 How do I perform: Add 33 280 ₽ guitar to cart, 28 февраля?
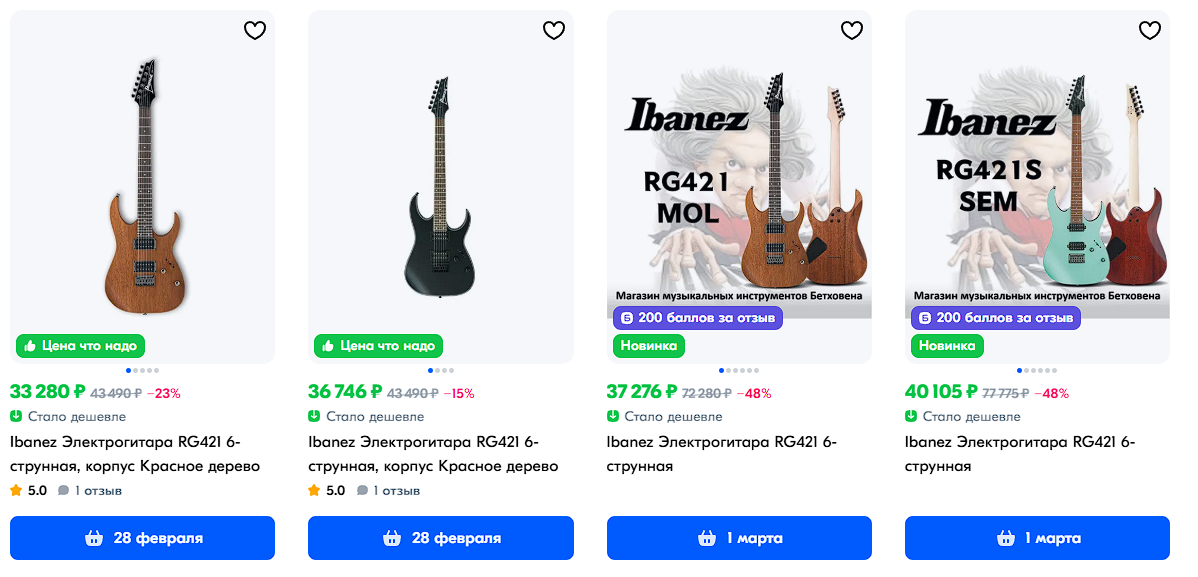(142, 538)
